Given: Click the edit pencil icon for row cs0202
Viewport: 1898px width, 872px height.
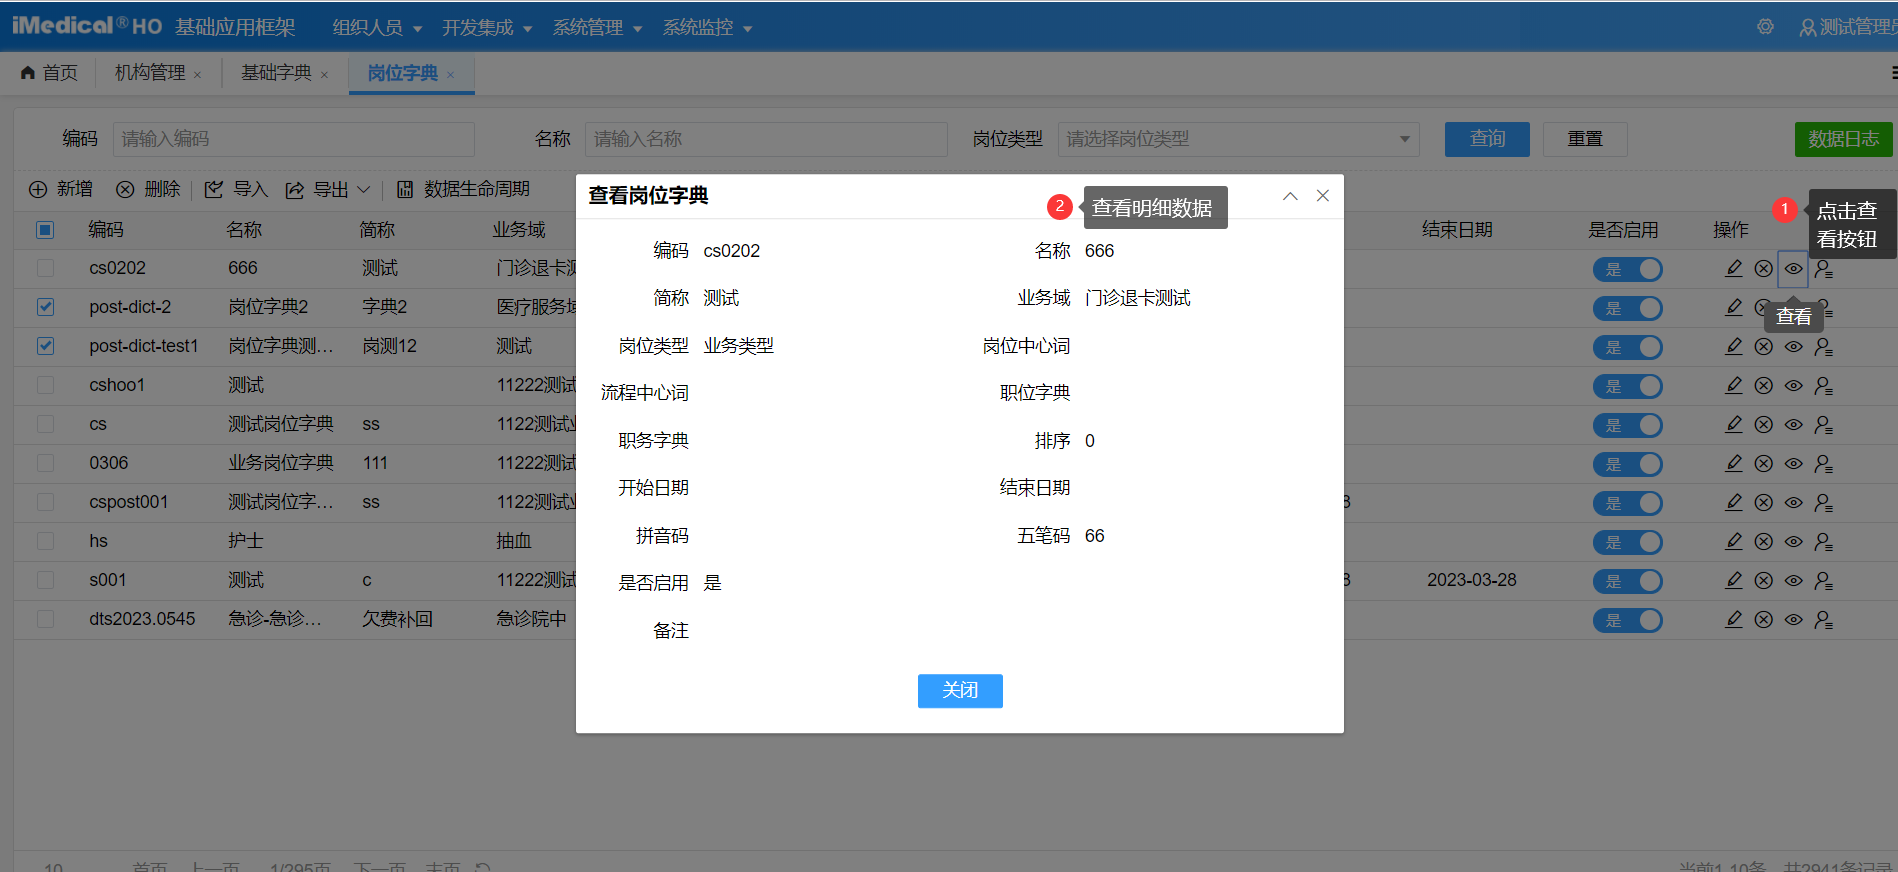Looking at the screenshot, I should tap(1734, 268).
